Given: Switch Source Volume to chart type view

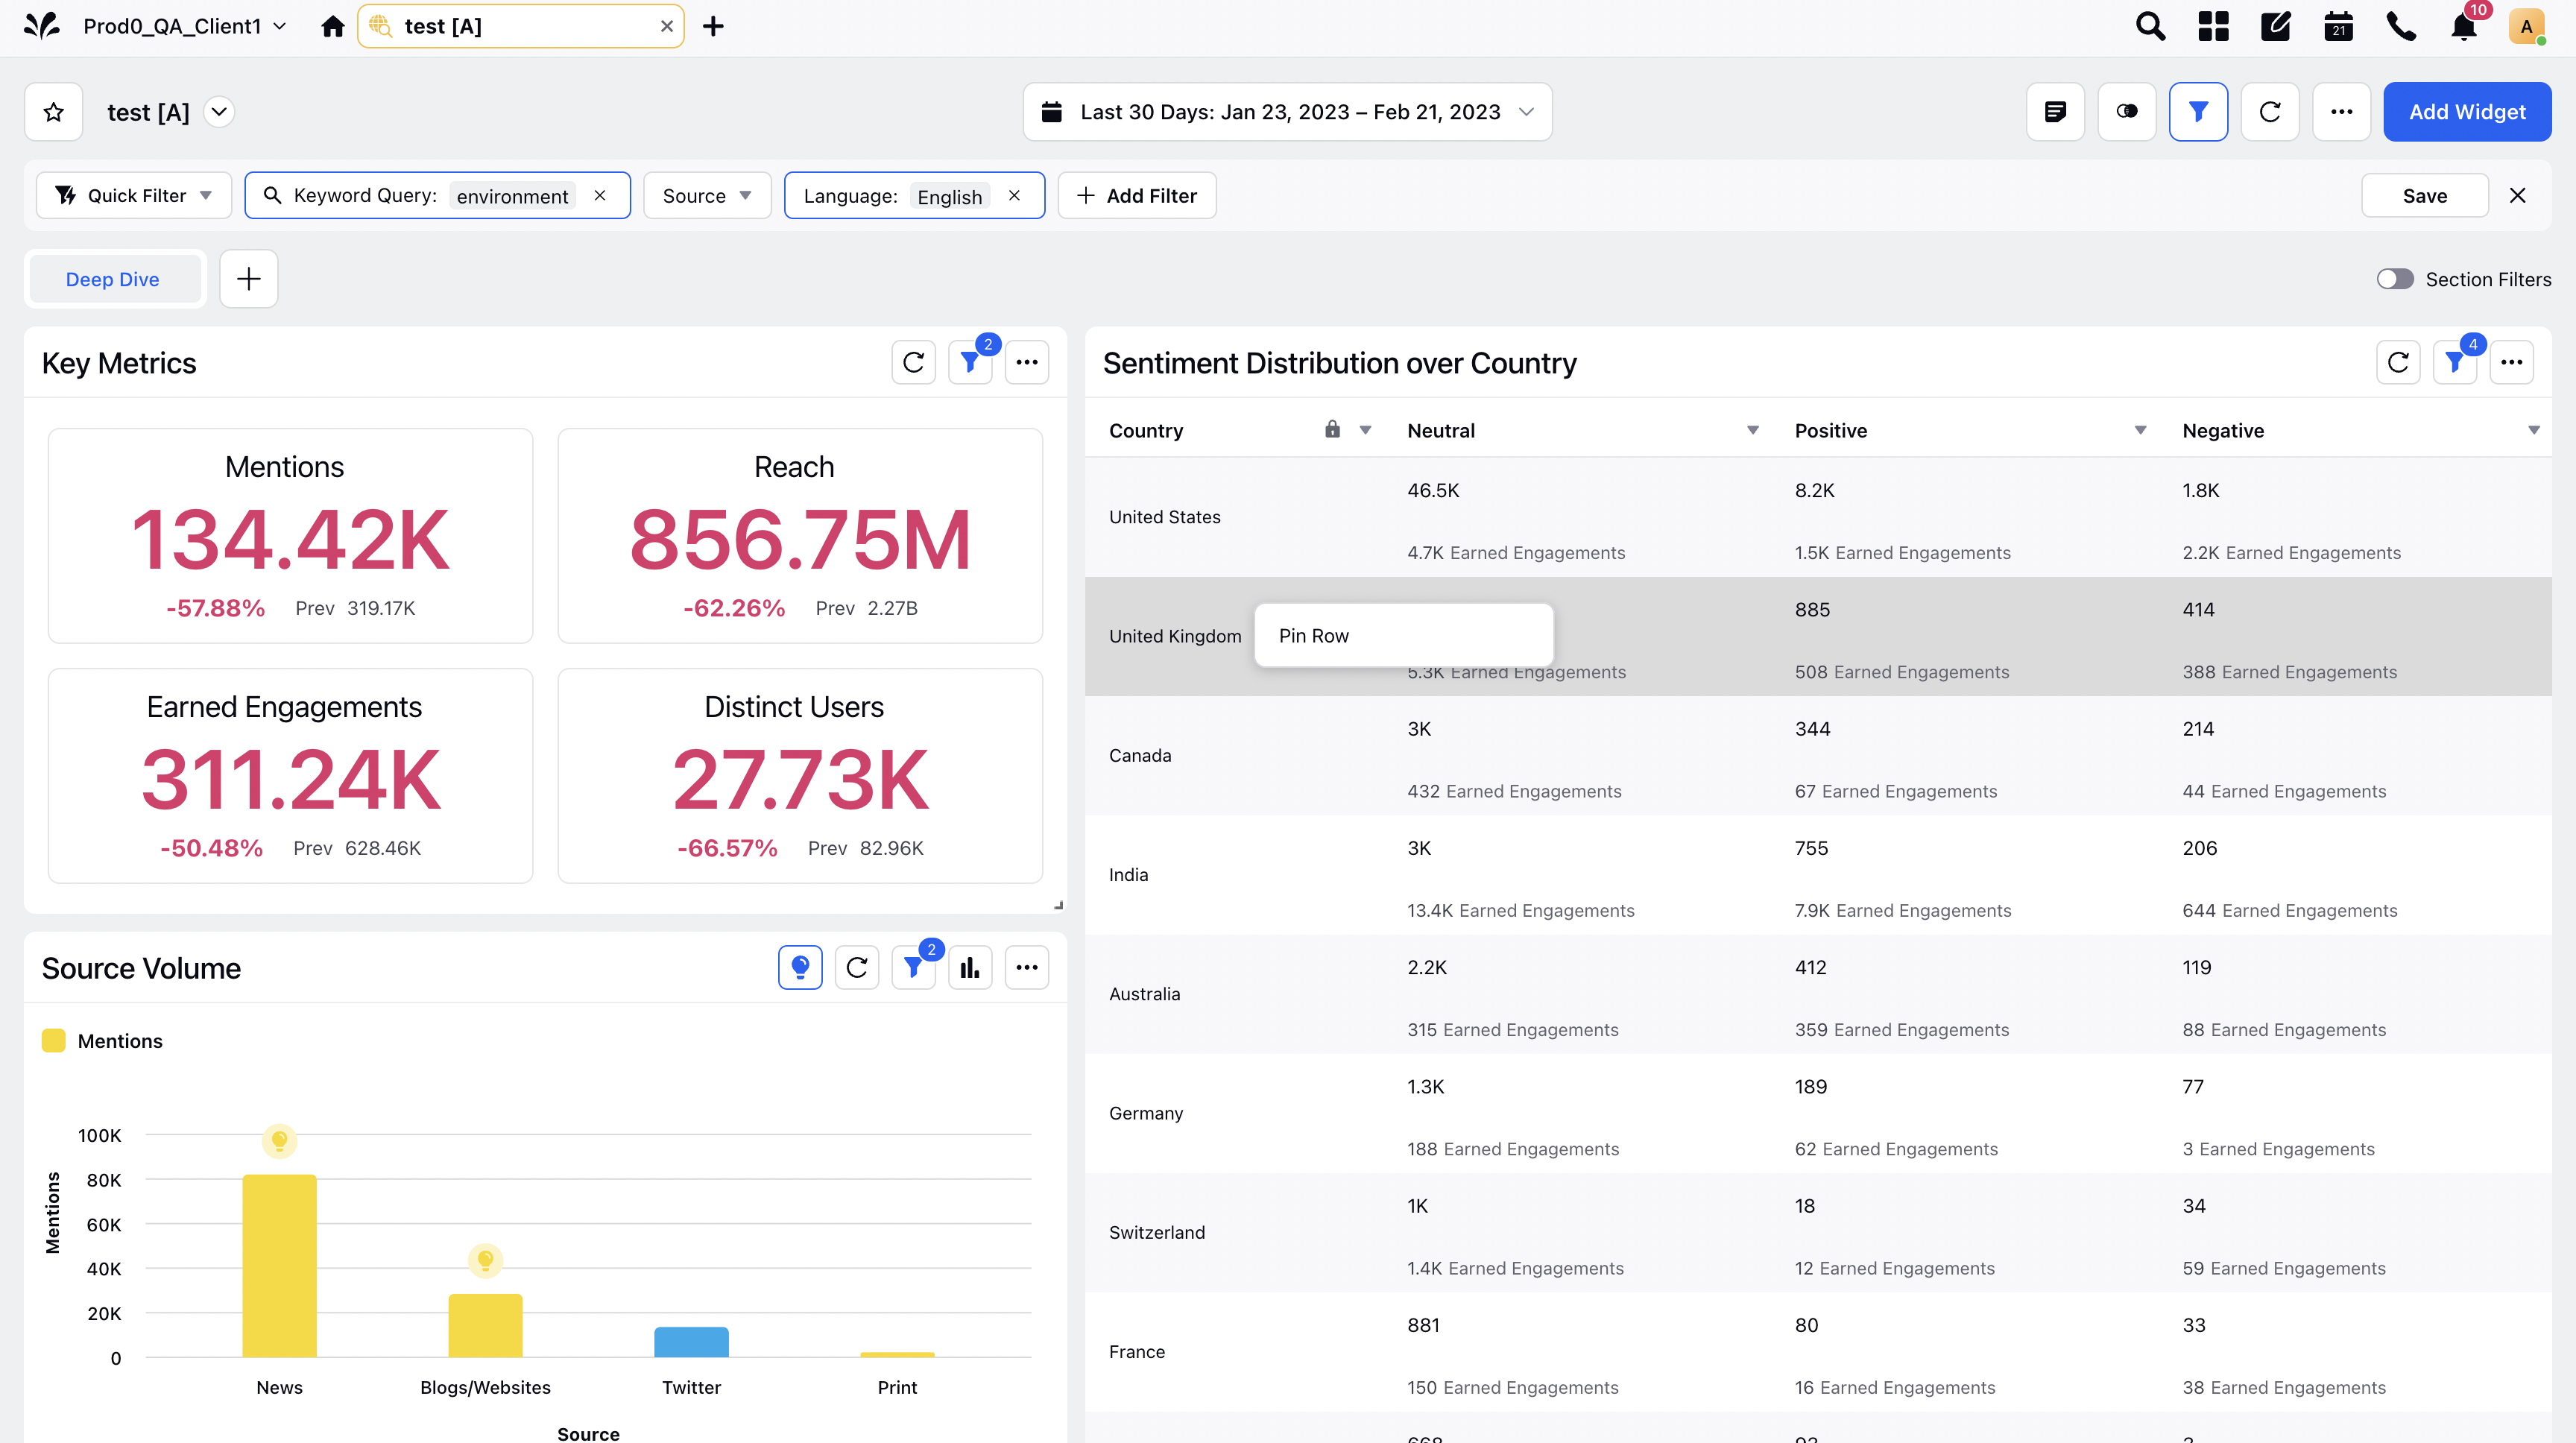Looking at the screenshot, I should (969, 967).
